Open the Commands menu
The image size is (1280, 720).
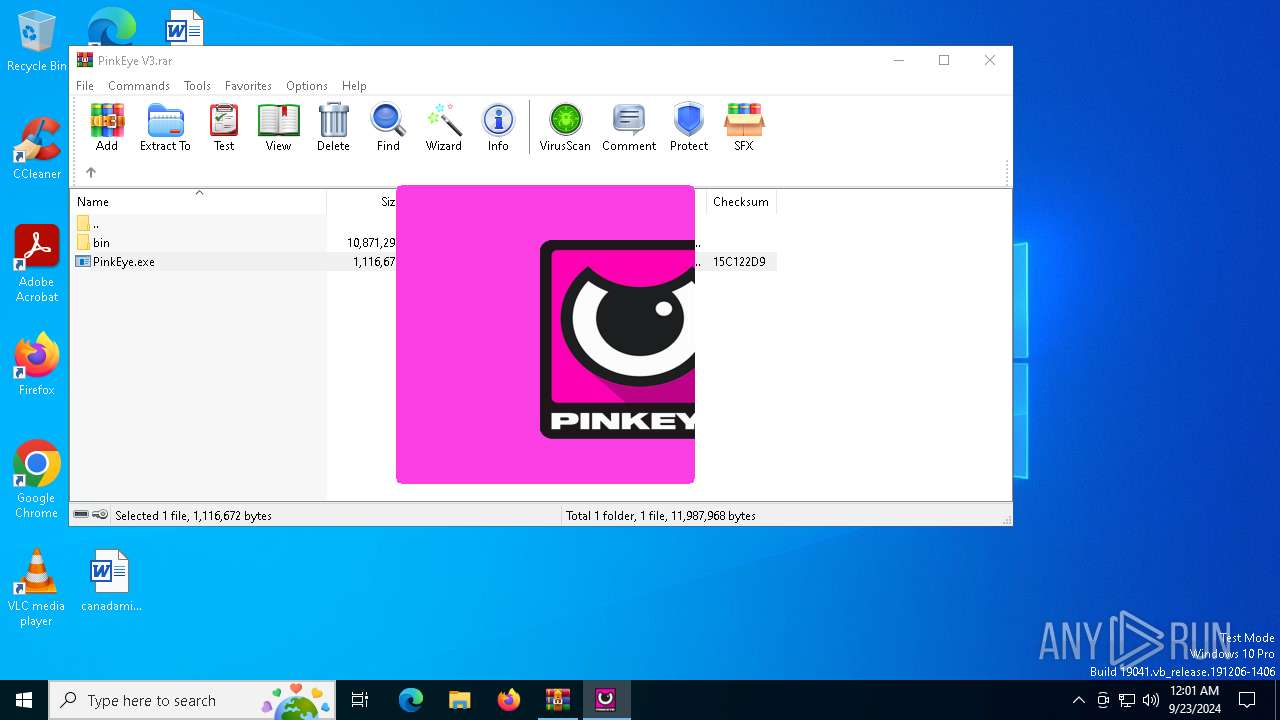pyautogui.click(x=139, y=86)
